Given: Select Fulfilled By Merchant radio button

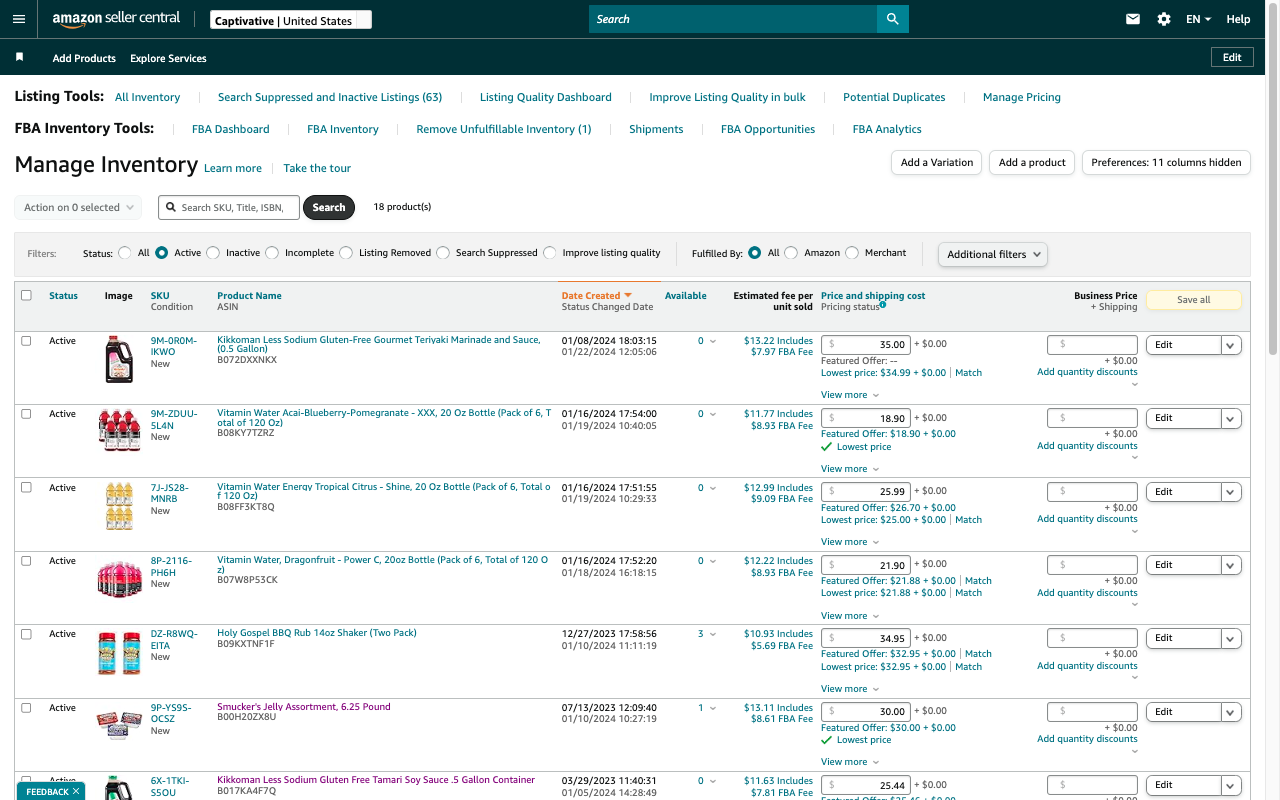Looking at the screenshot, I should 852,253.
